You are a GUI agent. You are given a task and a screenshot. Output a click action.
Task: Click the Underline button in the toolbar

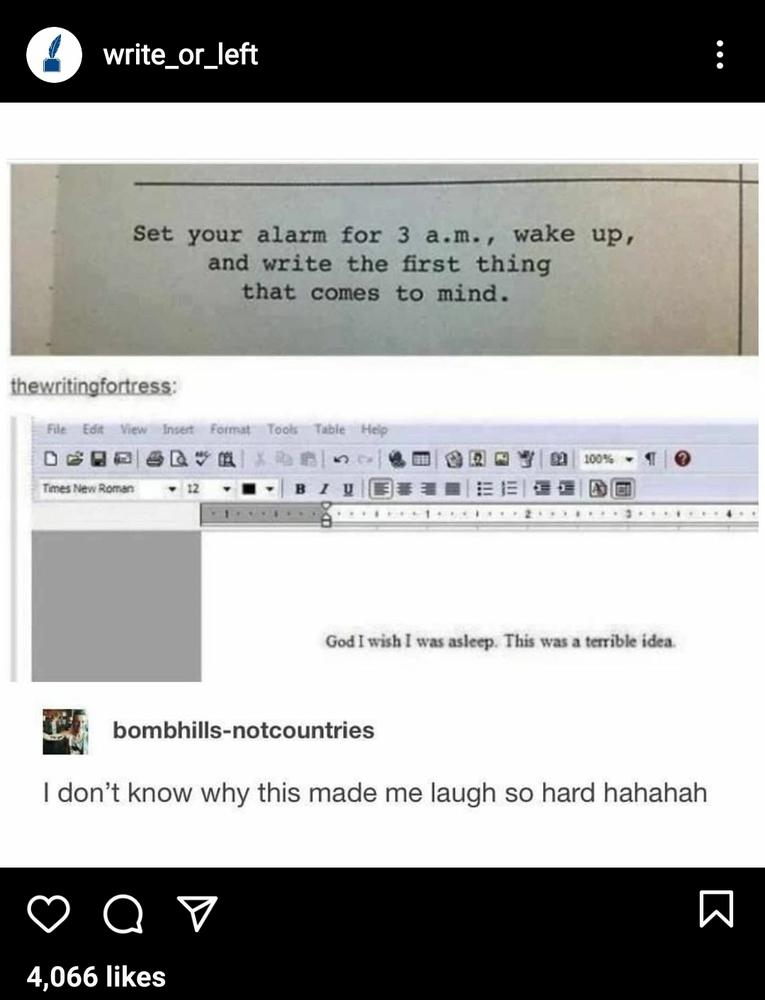click(348, 489)
